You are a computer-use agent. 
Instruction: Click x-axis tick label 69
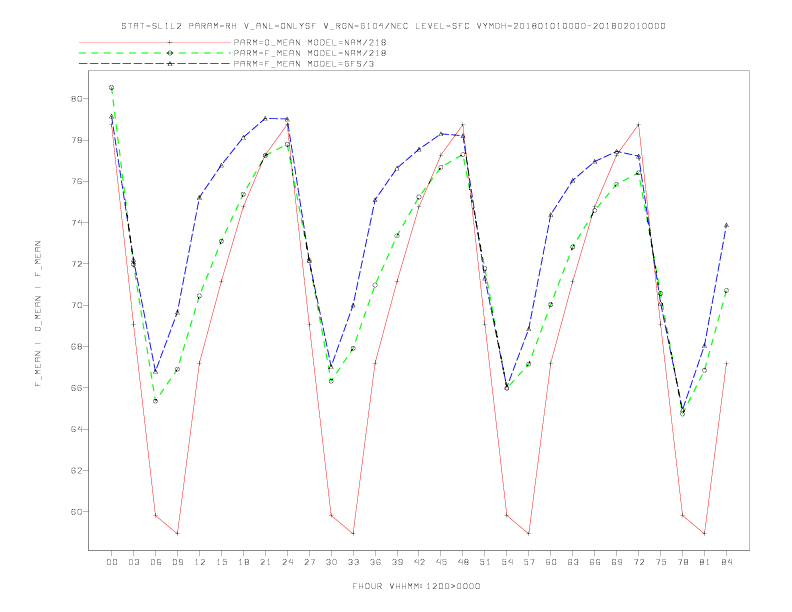pyautogui.click(x=616, y=562)
